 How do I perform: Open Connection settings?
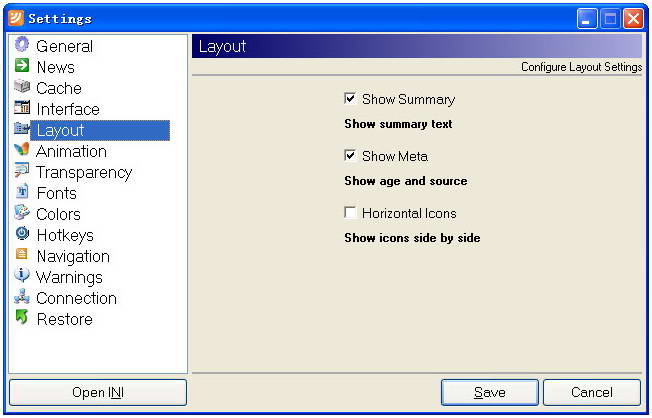pos(77,298)
